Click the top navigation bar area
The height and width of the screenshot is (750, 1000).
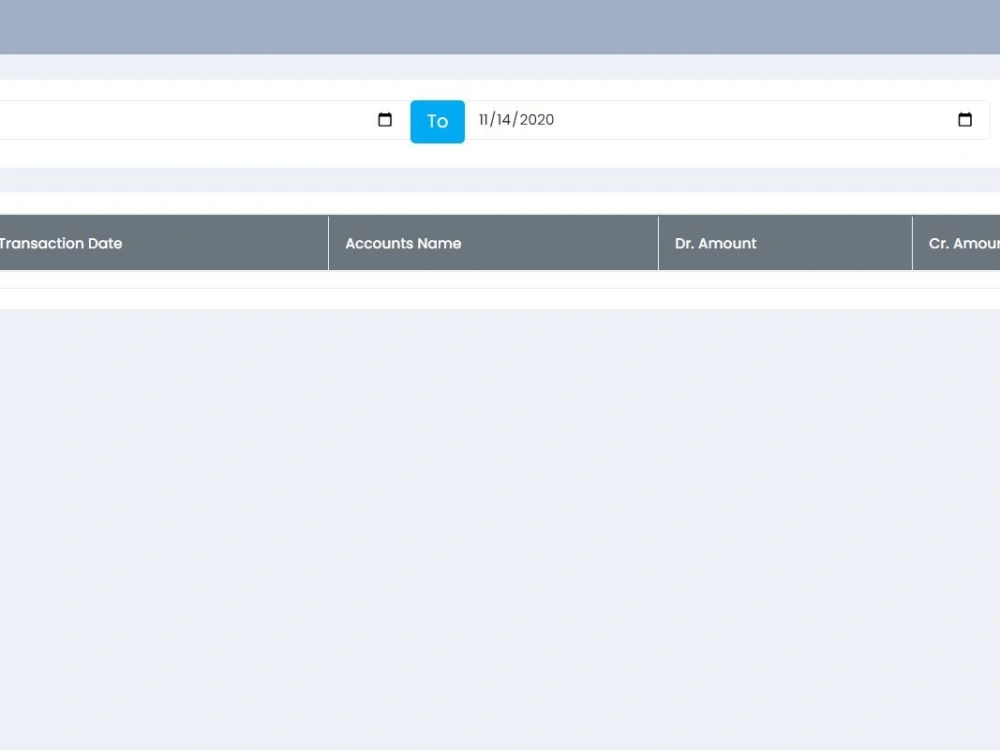pos(500,25)
